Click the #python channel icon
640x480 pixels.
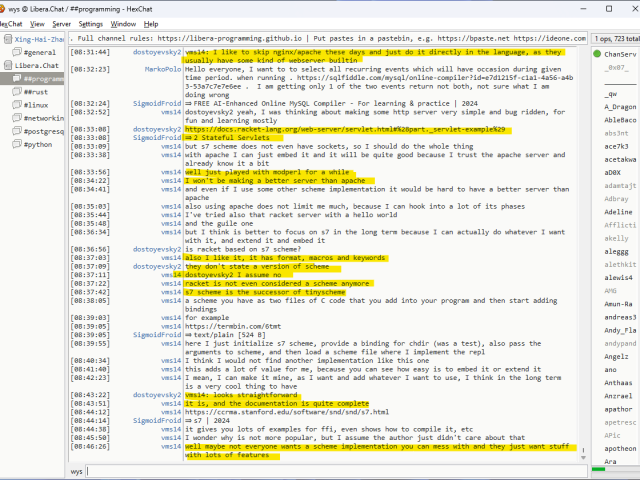(17, 143)
